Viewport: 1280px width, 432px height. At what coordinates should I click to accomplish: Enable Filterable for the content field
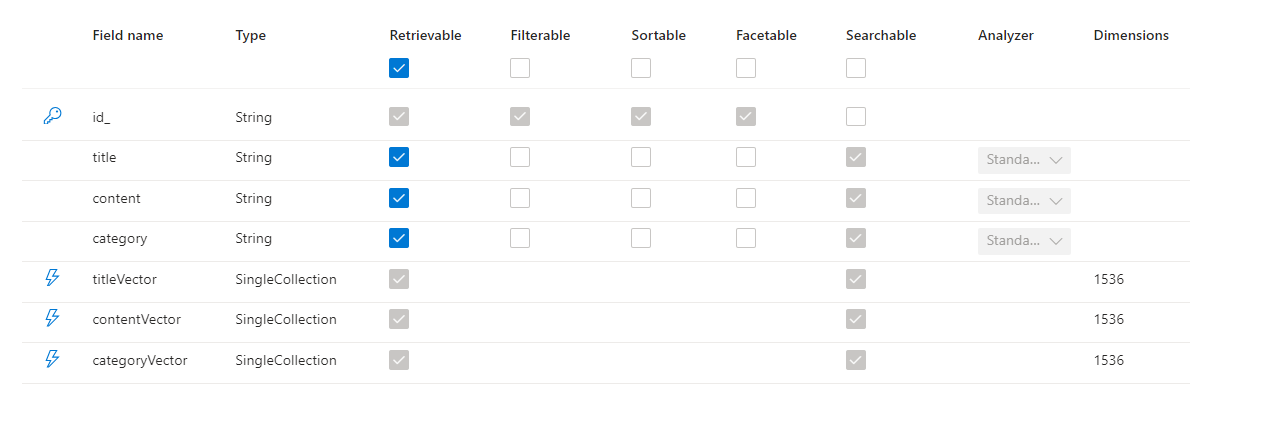click(520, 198)
